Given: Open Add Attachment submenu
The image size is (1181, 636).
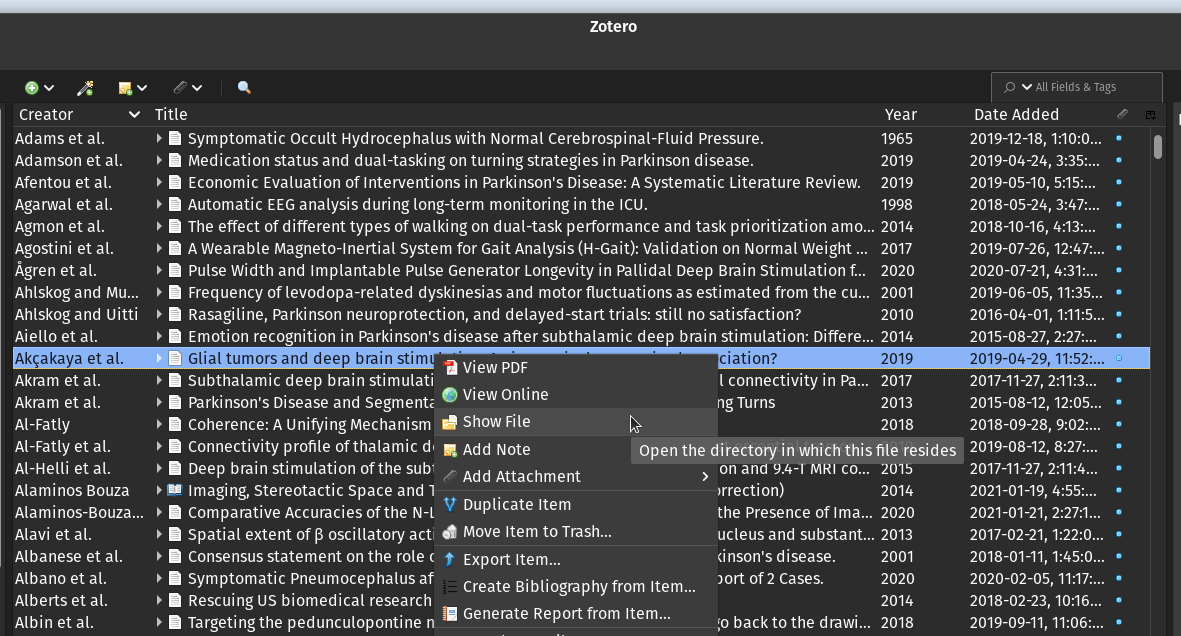Looking at the screenshot, I should [576, 477].
